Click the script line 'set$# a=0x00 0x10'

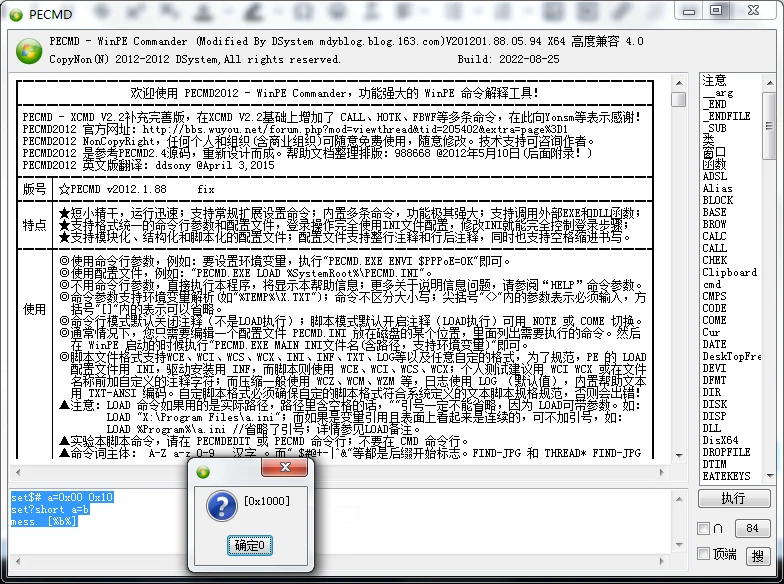pos(62,497)
